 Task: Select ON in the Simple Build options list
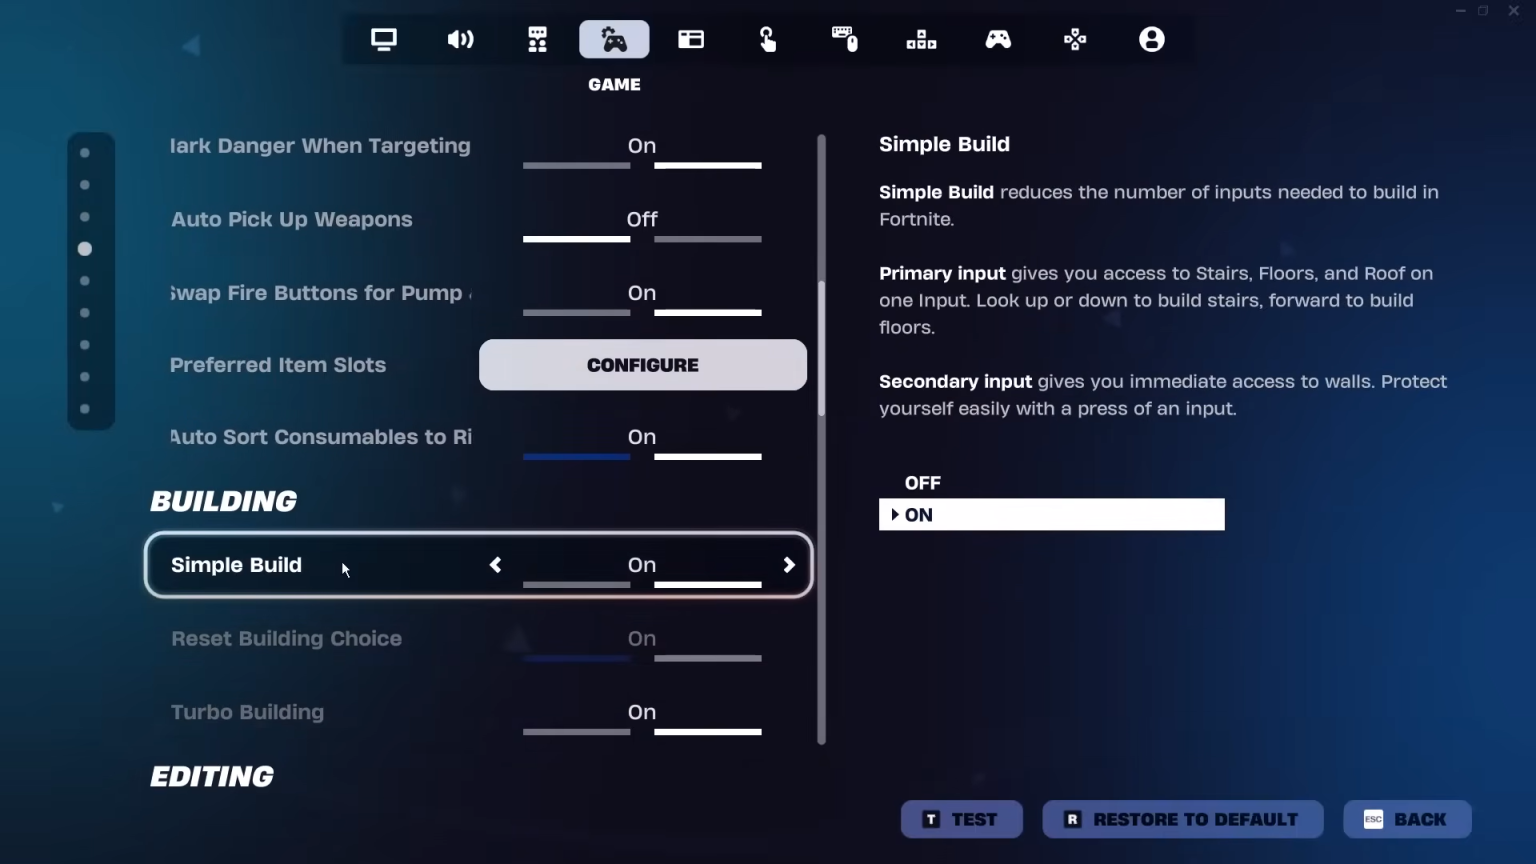click(1050, 514)
